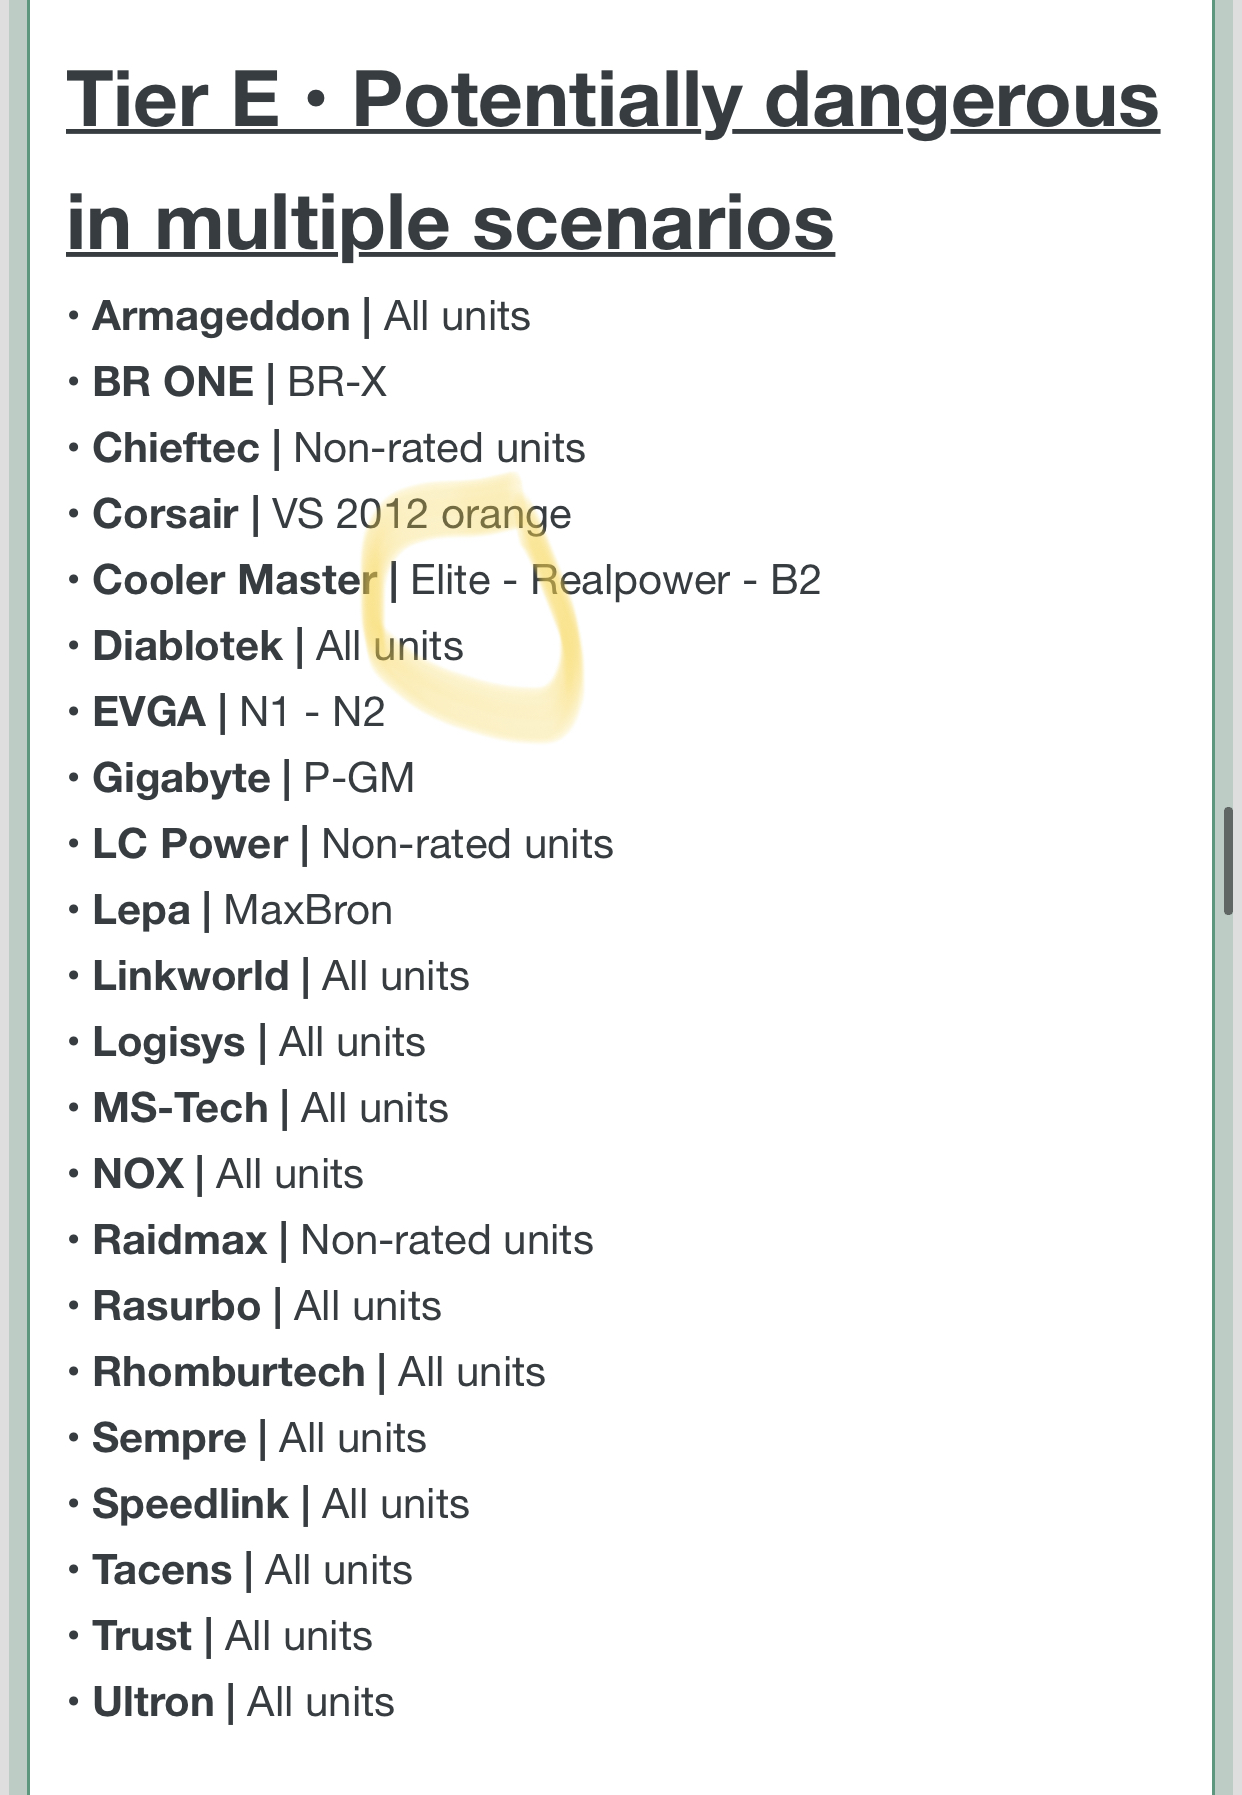1242x1795 pixels.
Task: Click the Lepa MaxBron entry
Action: point(242,911)
